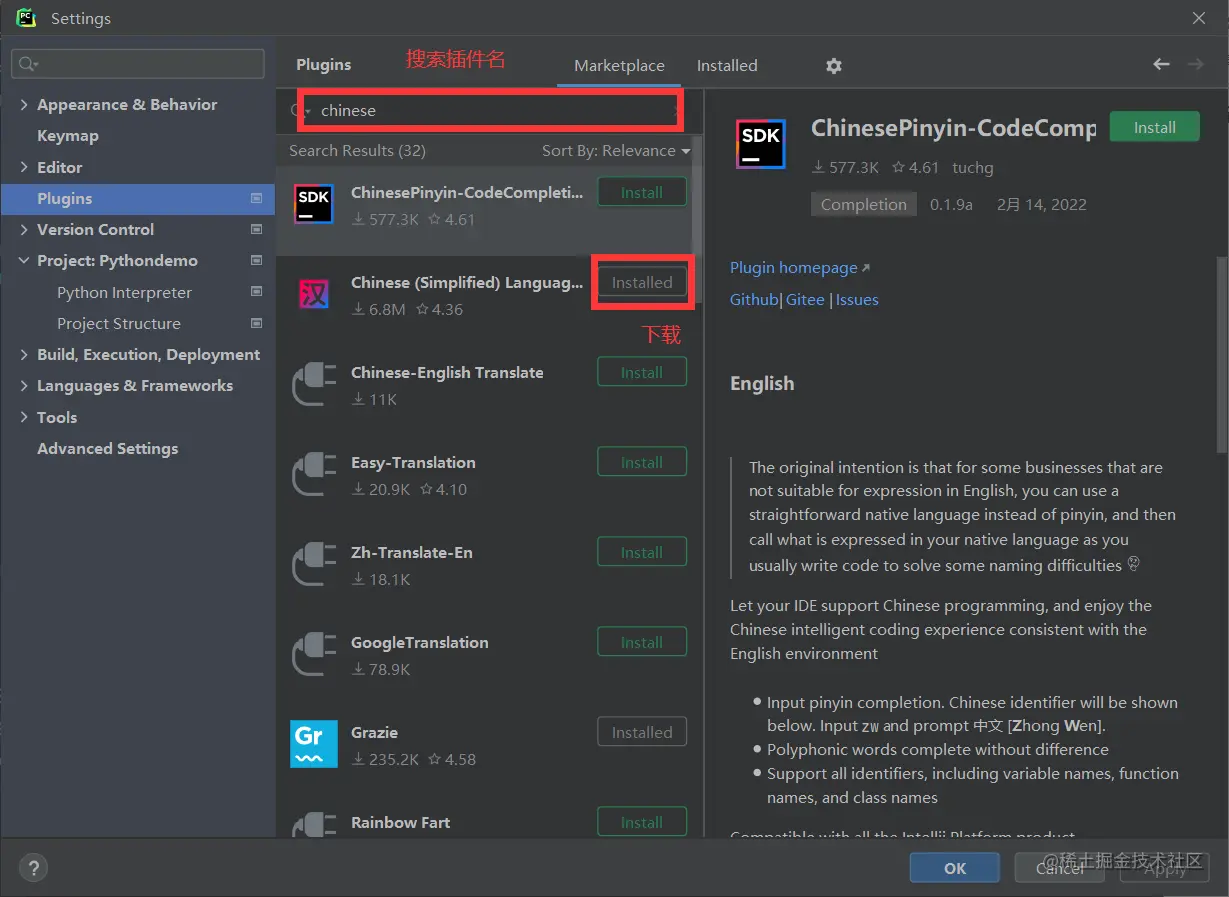Install the GoogleTranslation plugin
The image size is (1229, 897).
tap(642, 642)
